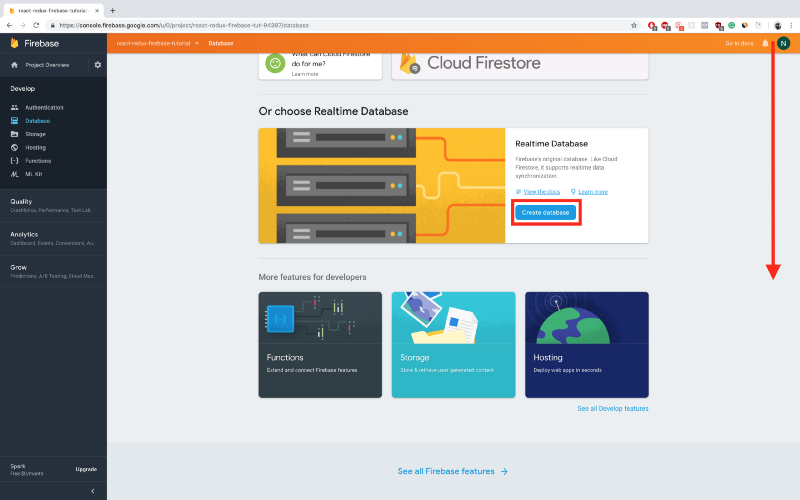Click Project Overview text in sidebar

coord(47,65)
